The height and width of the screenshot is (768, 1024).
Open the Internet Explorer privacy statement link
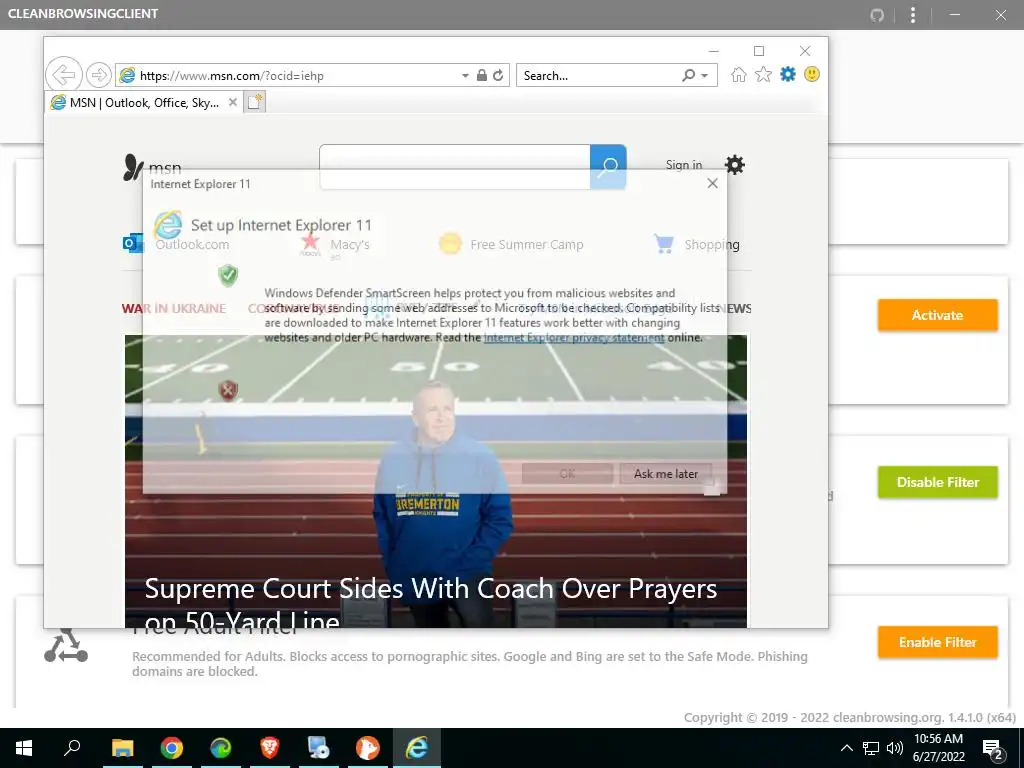573,338
